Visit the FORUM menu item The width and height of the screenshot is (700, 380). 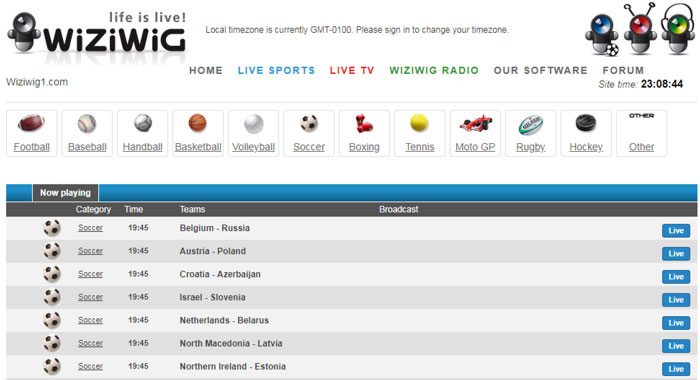point(623,71)
